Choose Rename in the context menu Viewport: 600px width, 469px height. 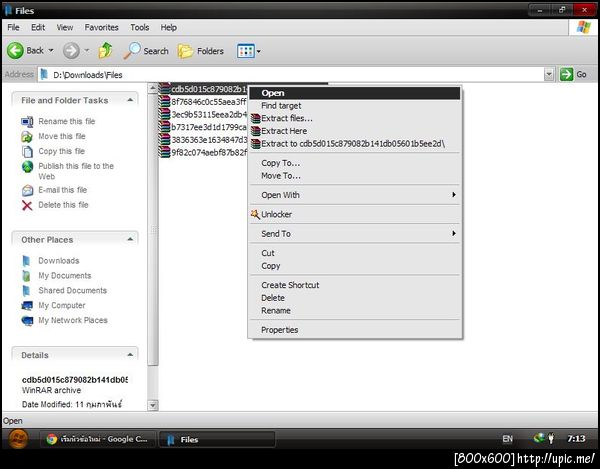click(355, 311)
